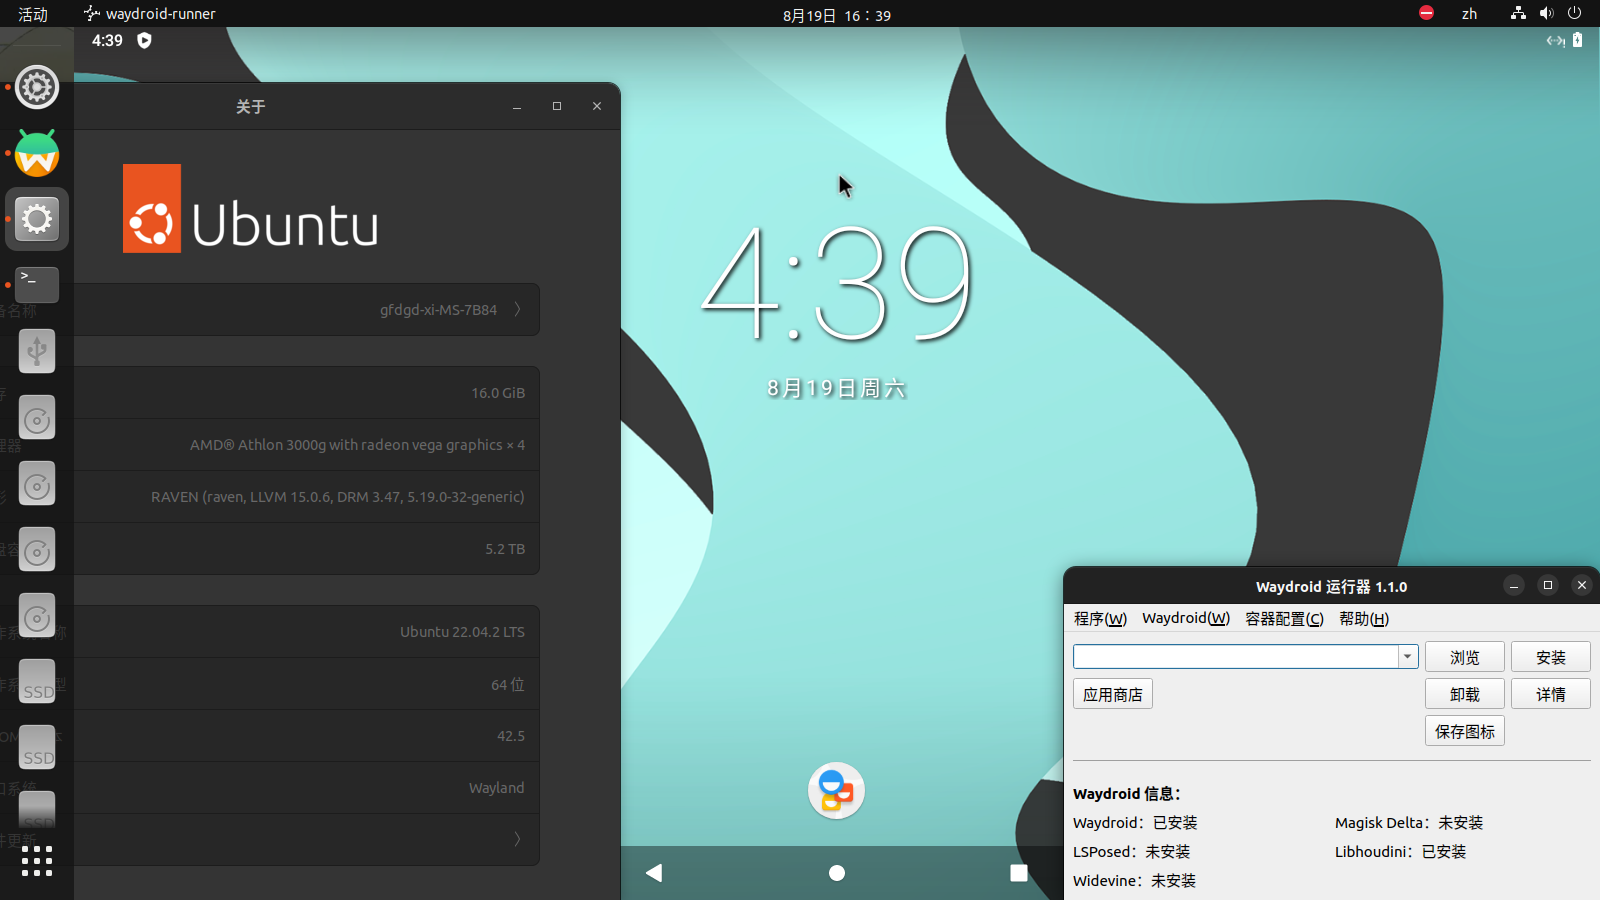The width and height of the screenshot is (1600, 900).
Task: Open volume indicator in top bar
Action: (1546, 13)
